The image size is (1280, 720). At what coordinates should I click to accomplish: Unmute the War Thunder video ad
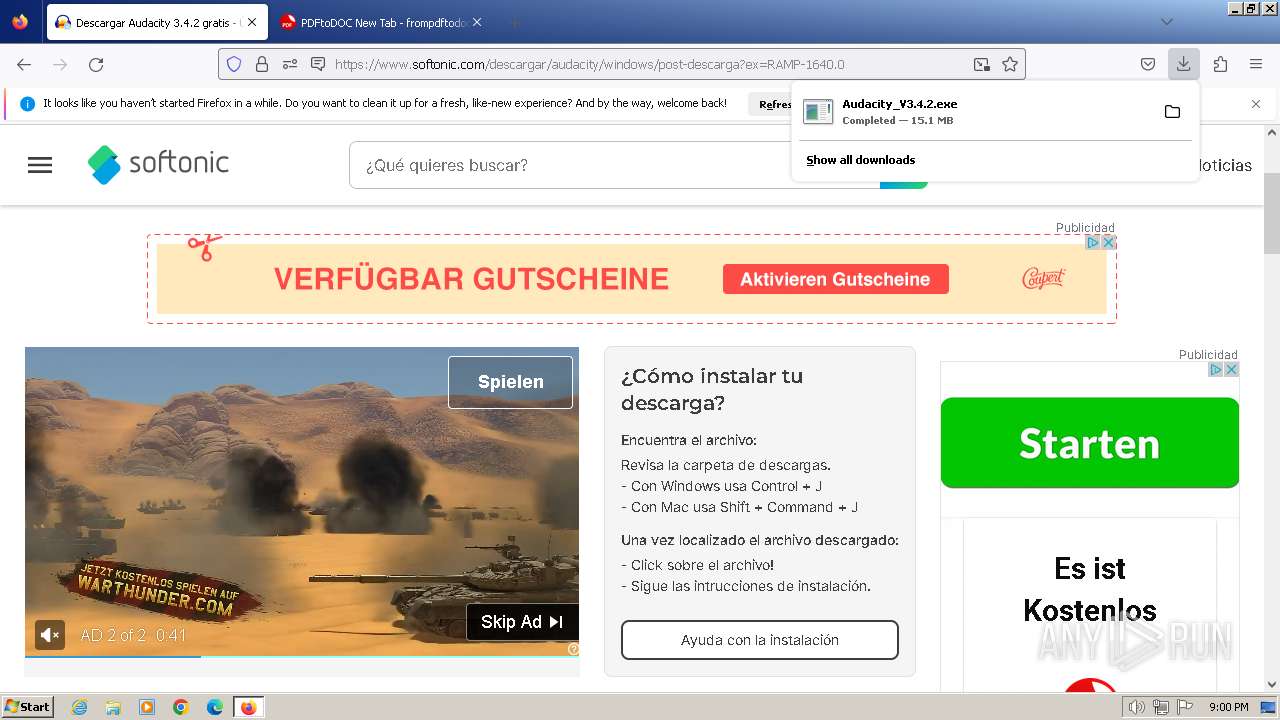(x=50, y=634)
